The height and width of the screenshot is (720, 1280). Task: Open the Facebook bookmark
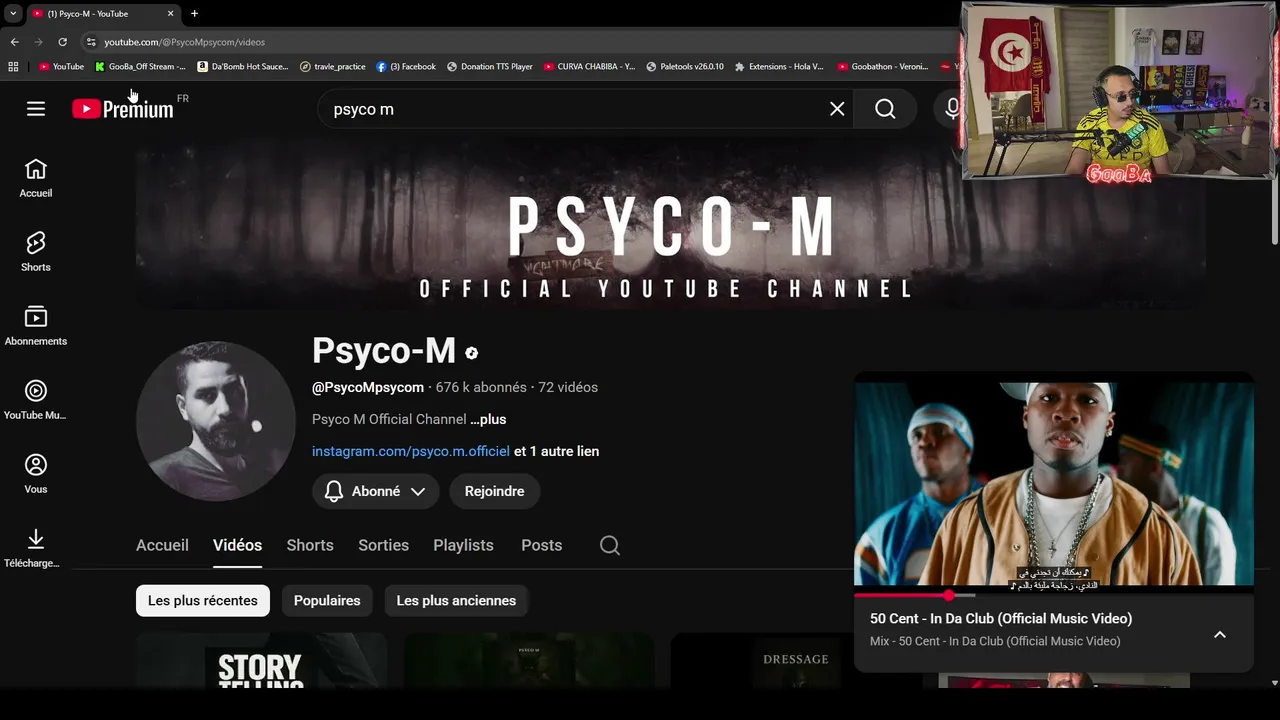click(x=406, y=67)
